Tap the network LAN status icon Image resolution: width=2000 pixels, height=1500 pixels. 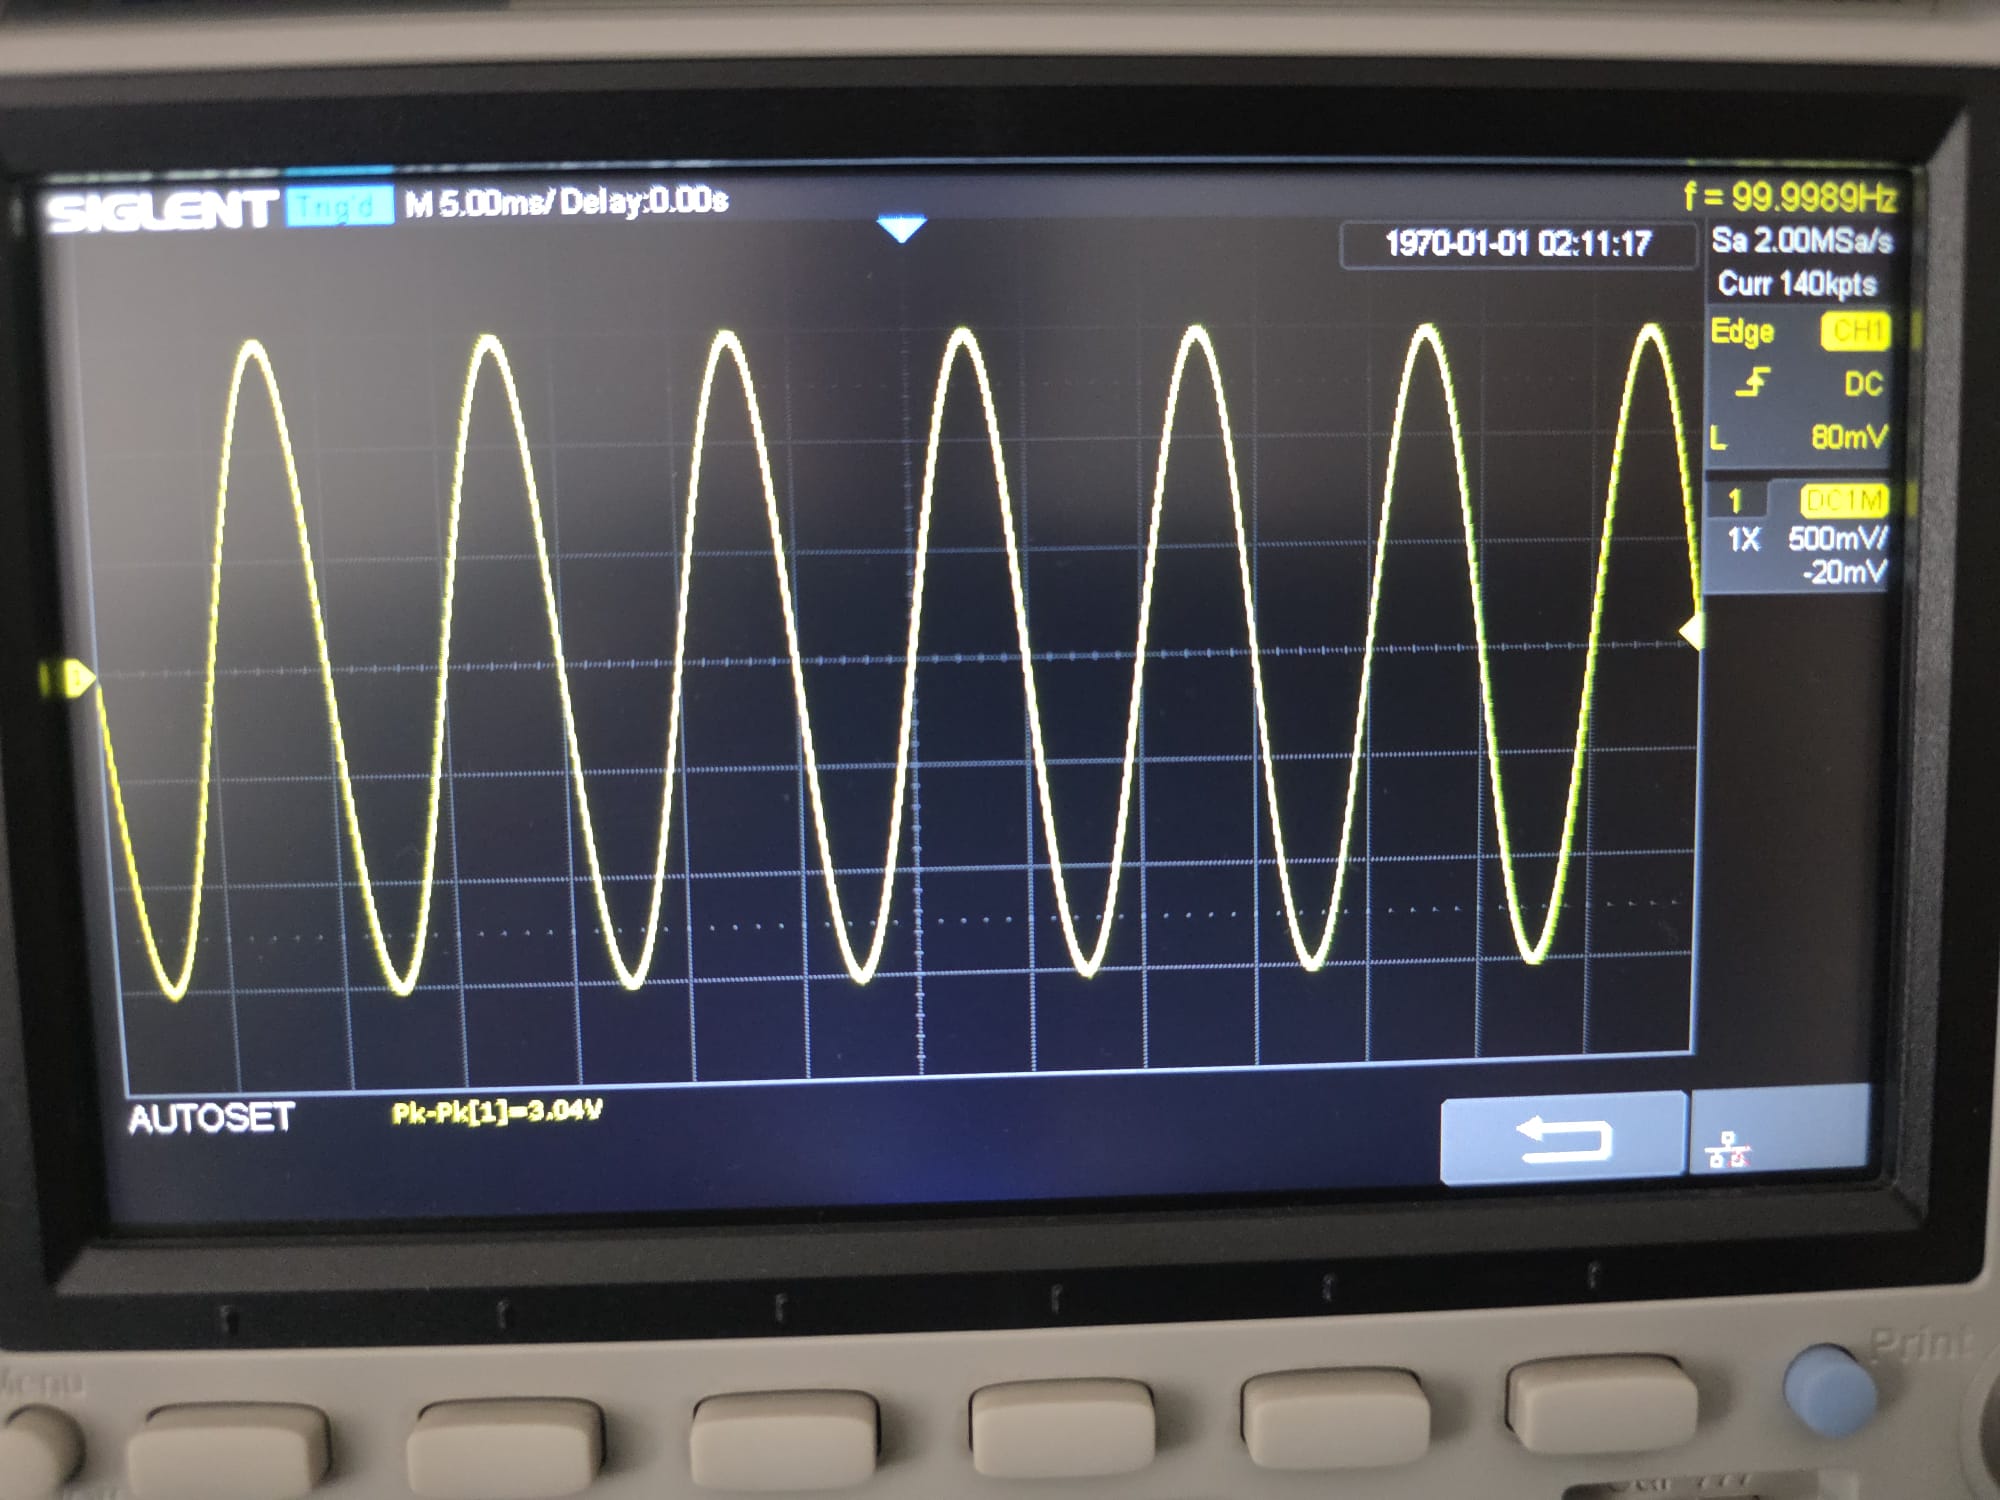(1729, 1151)
